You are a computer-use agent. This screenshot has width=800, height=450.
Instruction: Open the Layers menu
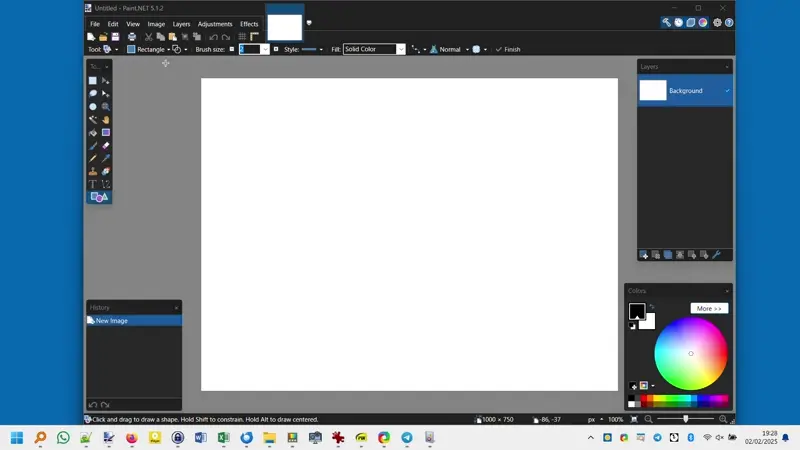pos(181,24)
